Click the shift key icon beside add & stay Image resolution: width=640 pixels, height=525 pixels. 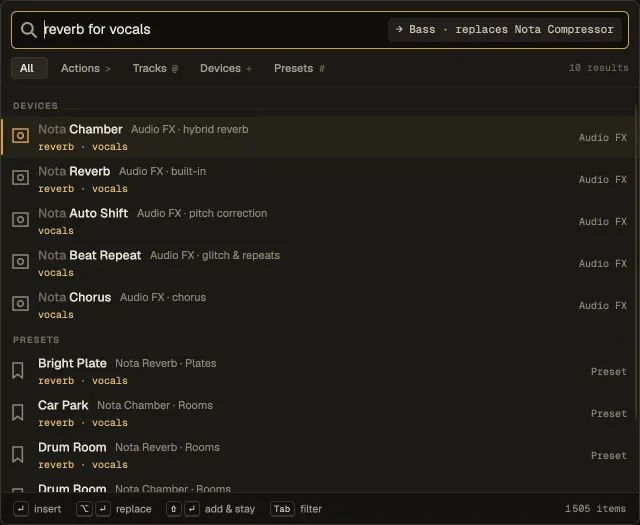(x=174, y=509)
